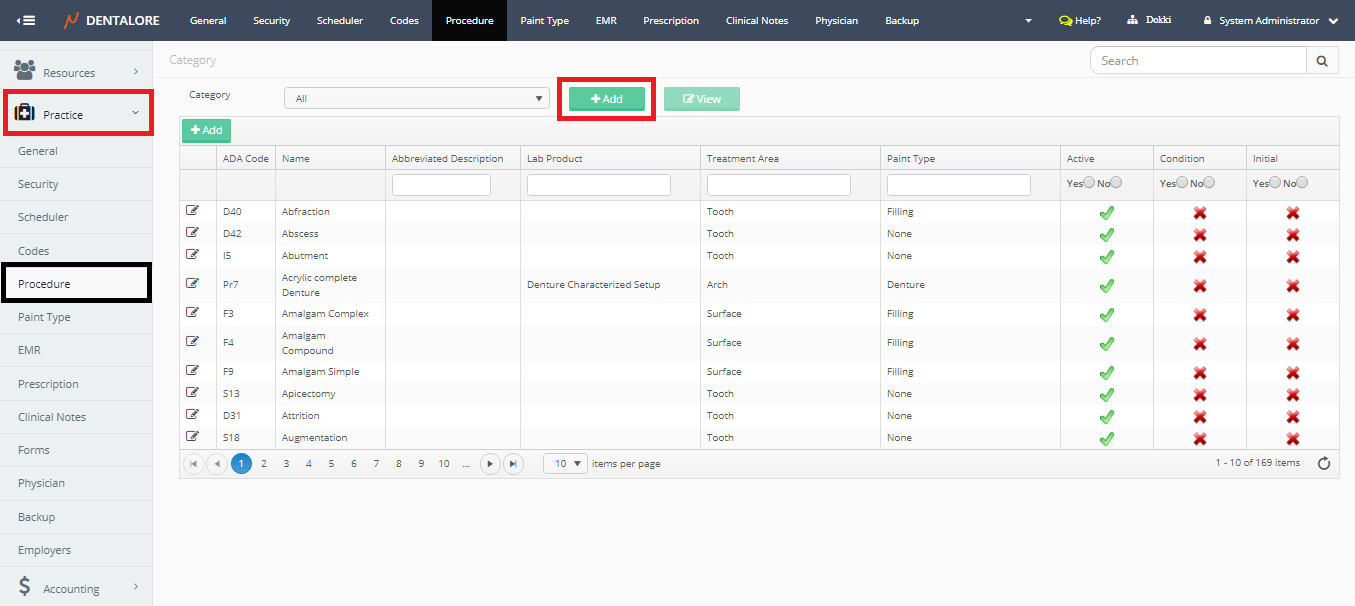
Task: Click the Lab Product filter field
Action: click(x=598, y=184)
